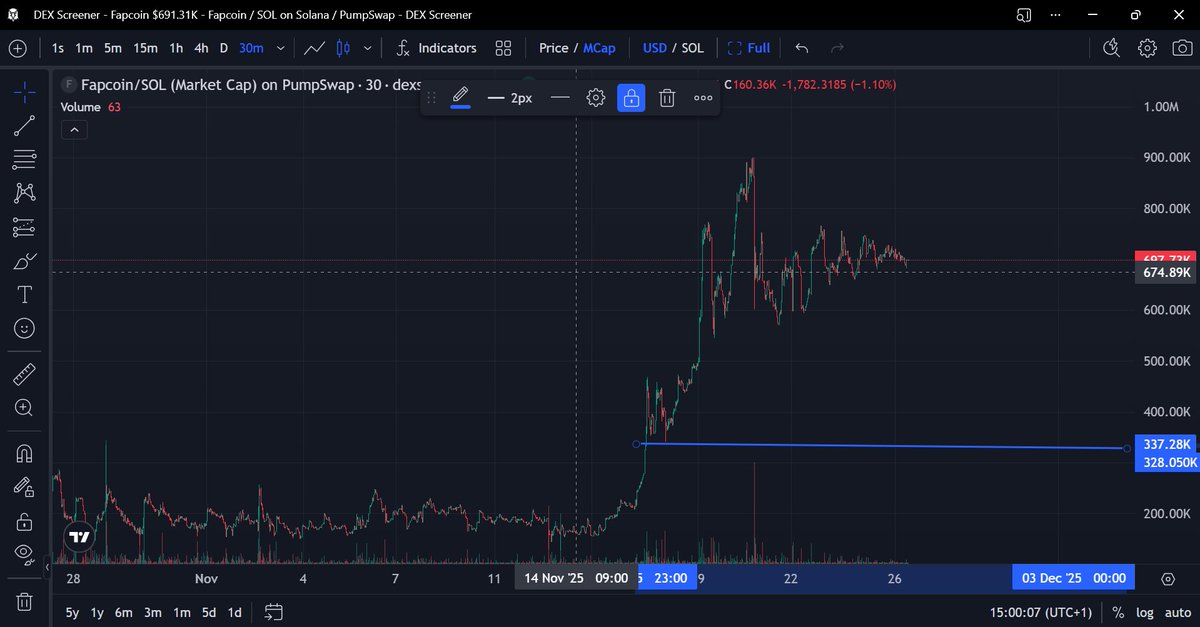Select the brush drawing tool
The image size is (1200, 627).
pos(24,261)
